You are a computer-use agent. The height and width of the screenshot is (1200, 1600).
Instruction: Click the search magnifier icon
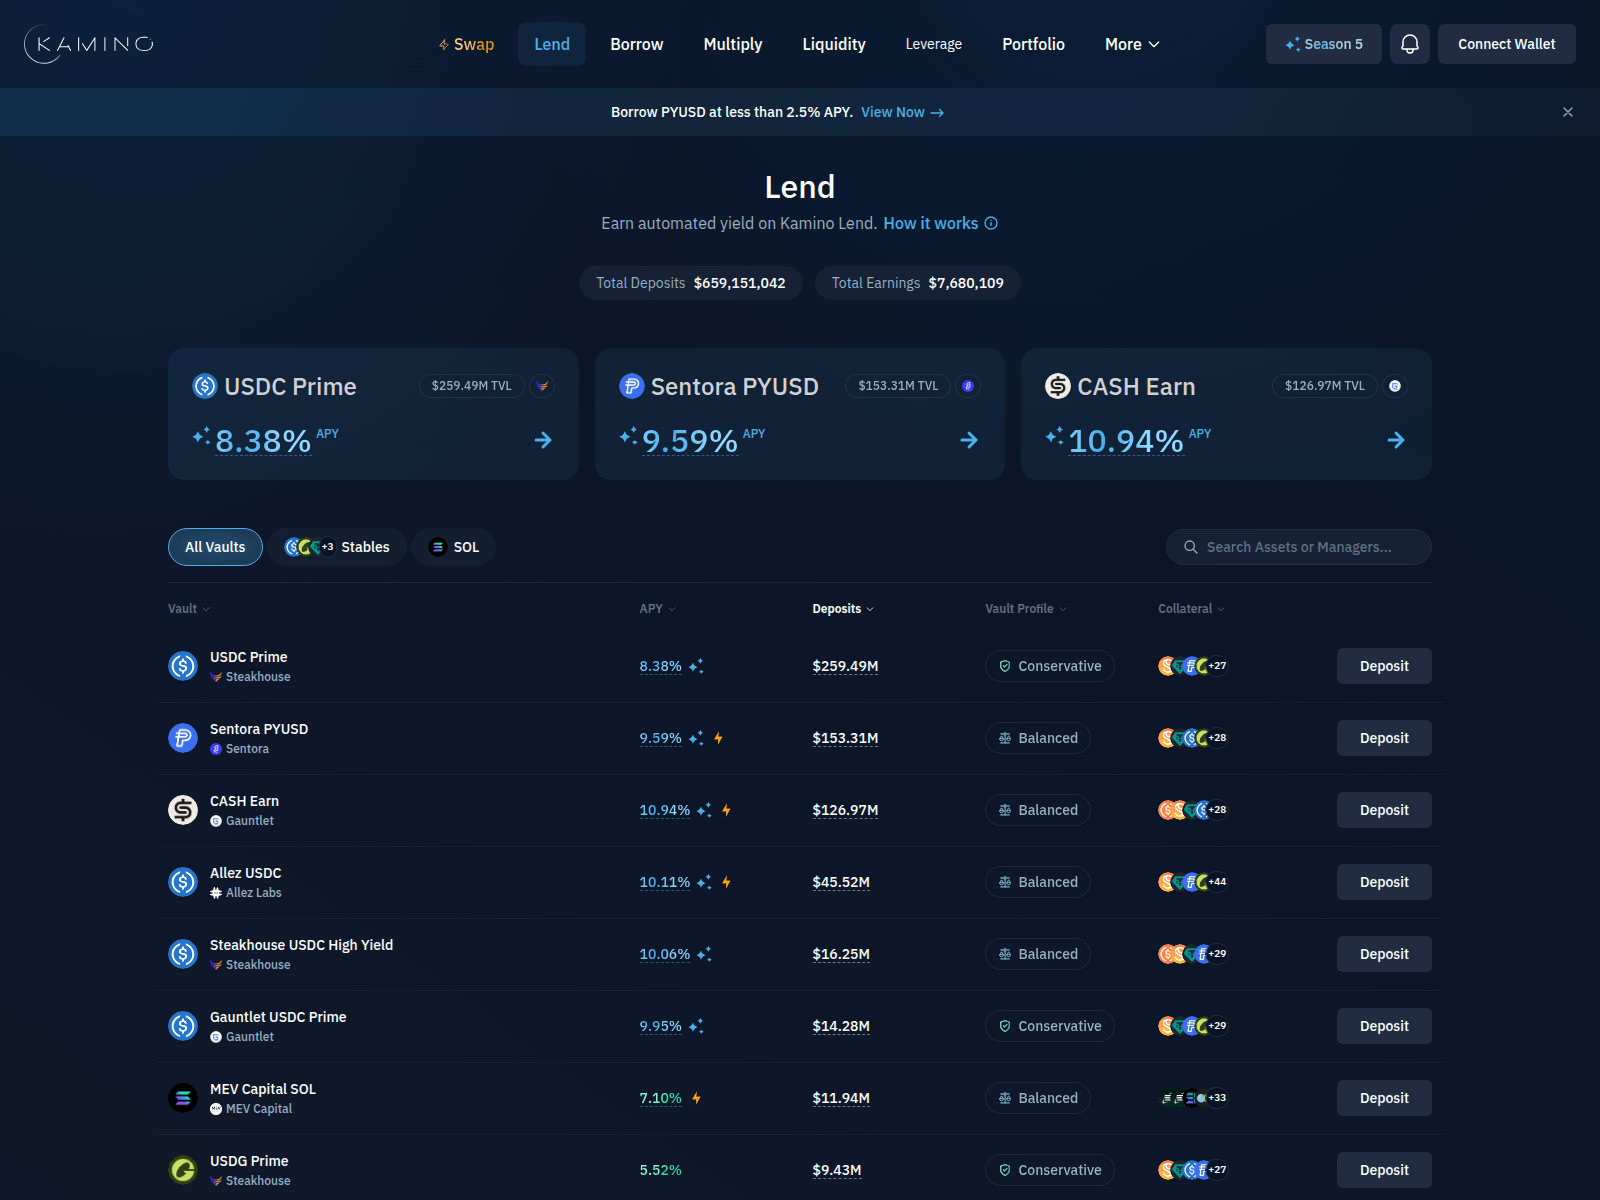tap(1191, 547)
